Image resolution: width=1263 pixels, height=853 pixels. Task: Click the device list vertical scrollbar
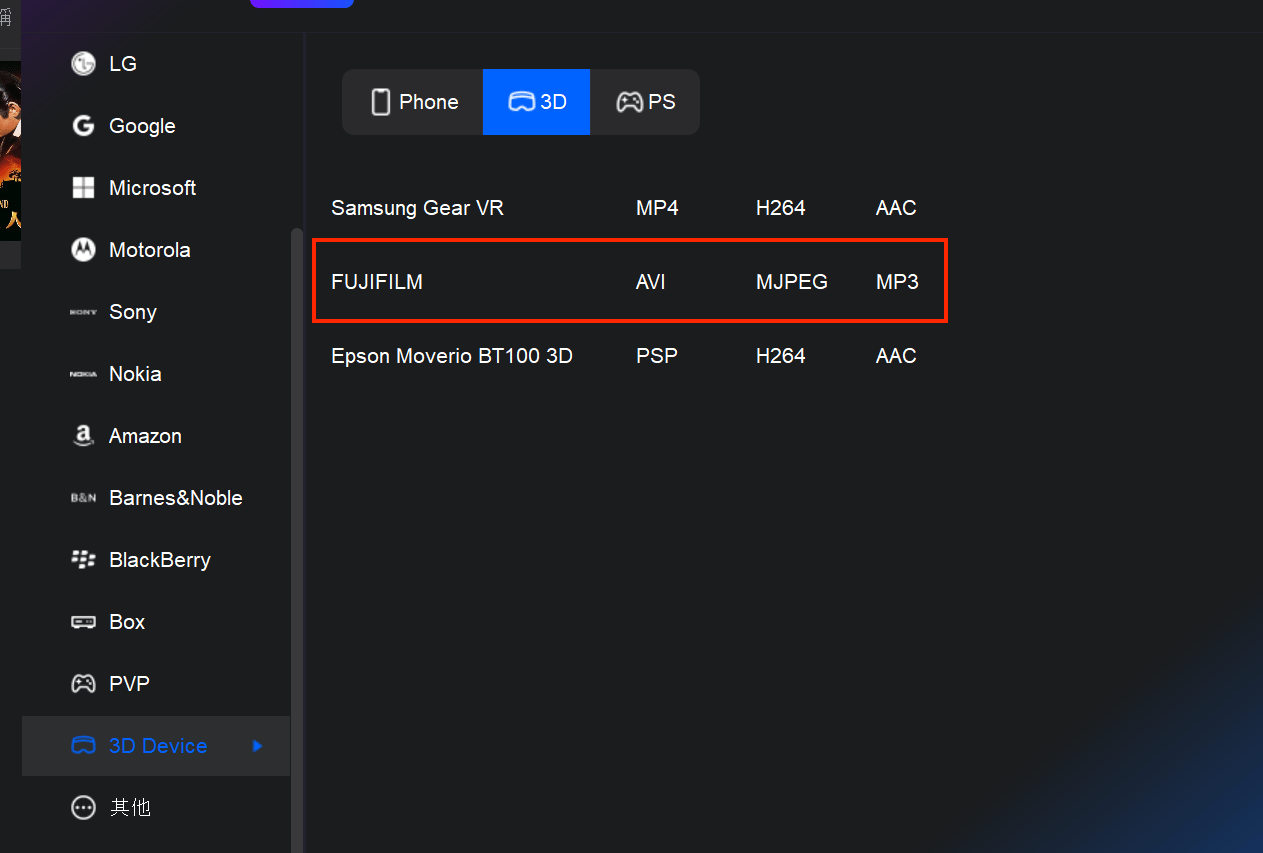click(296, 540)
